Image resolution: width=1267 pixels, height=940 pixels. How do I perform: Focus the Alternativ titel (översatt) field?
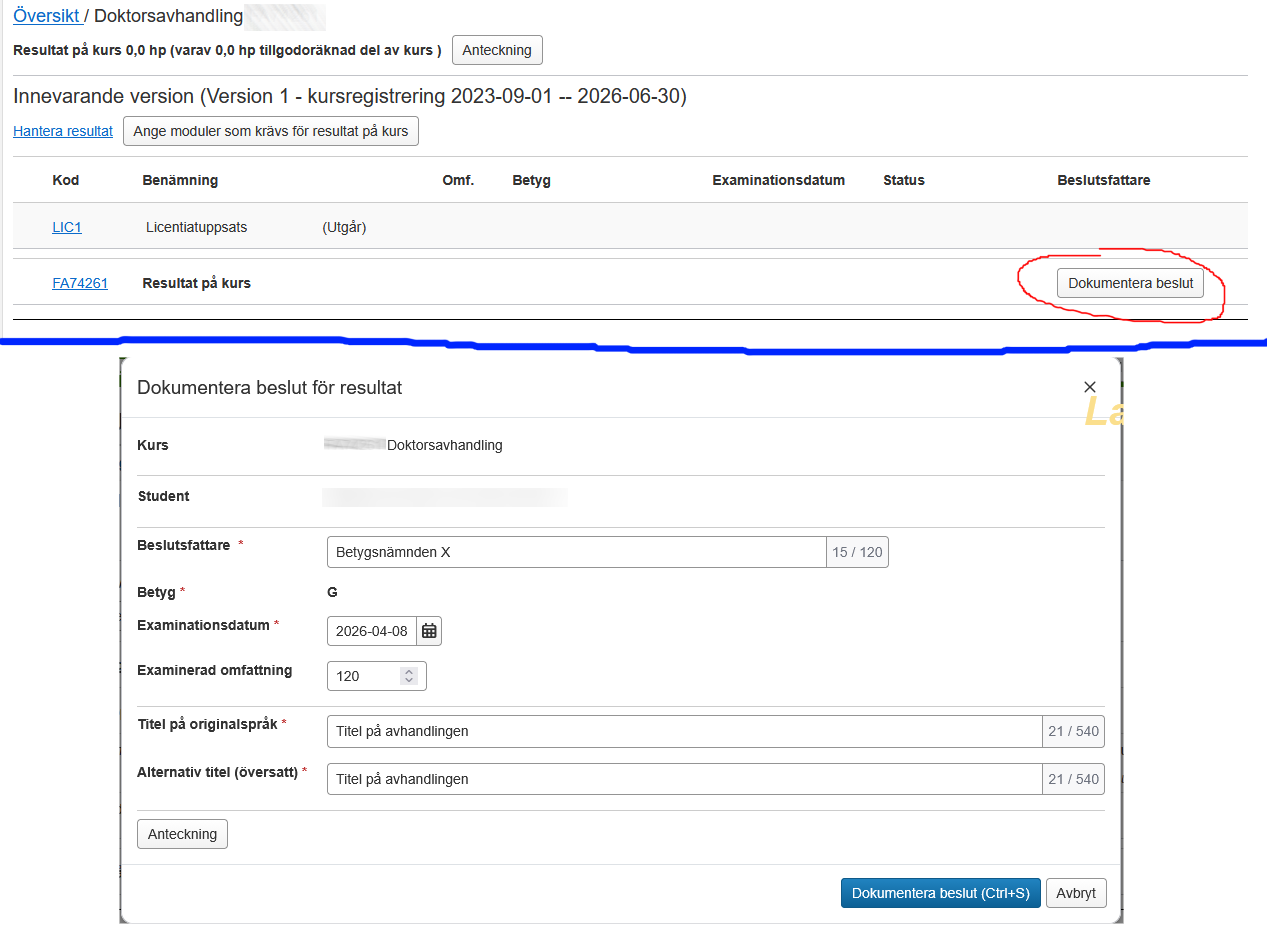coord(684,779)
